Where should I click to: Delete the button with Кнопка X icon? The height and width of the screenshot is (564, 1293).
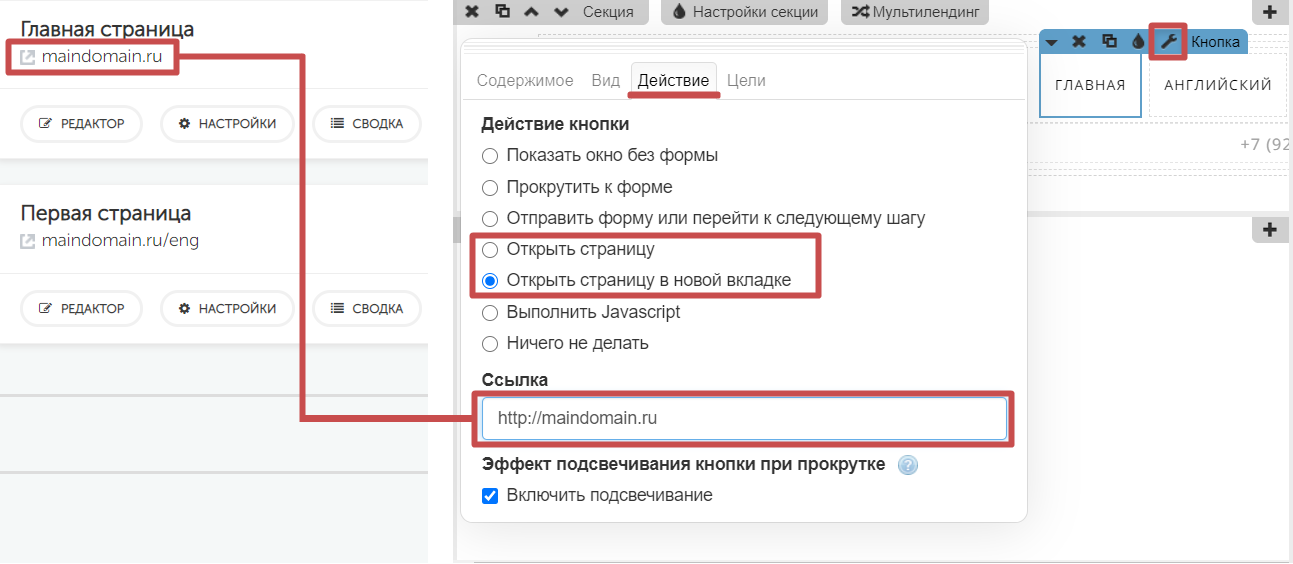1079,42
